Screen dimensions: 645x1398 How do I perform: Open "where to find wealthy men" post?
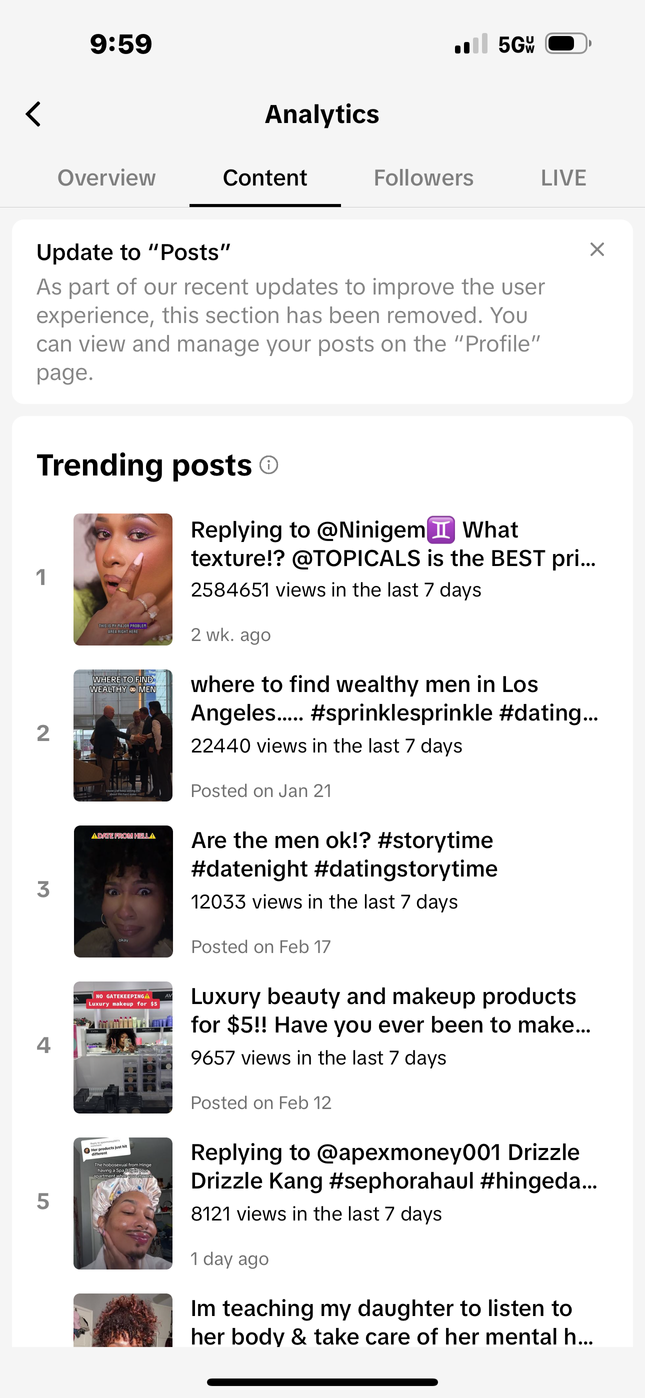tap(393, 699)
